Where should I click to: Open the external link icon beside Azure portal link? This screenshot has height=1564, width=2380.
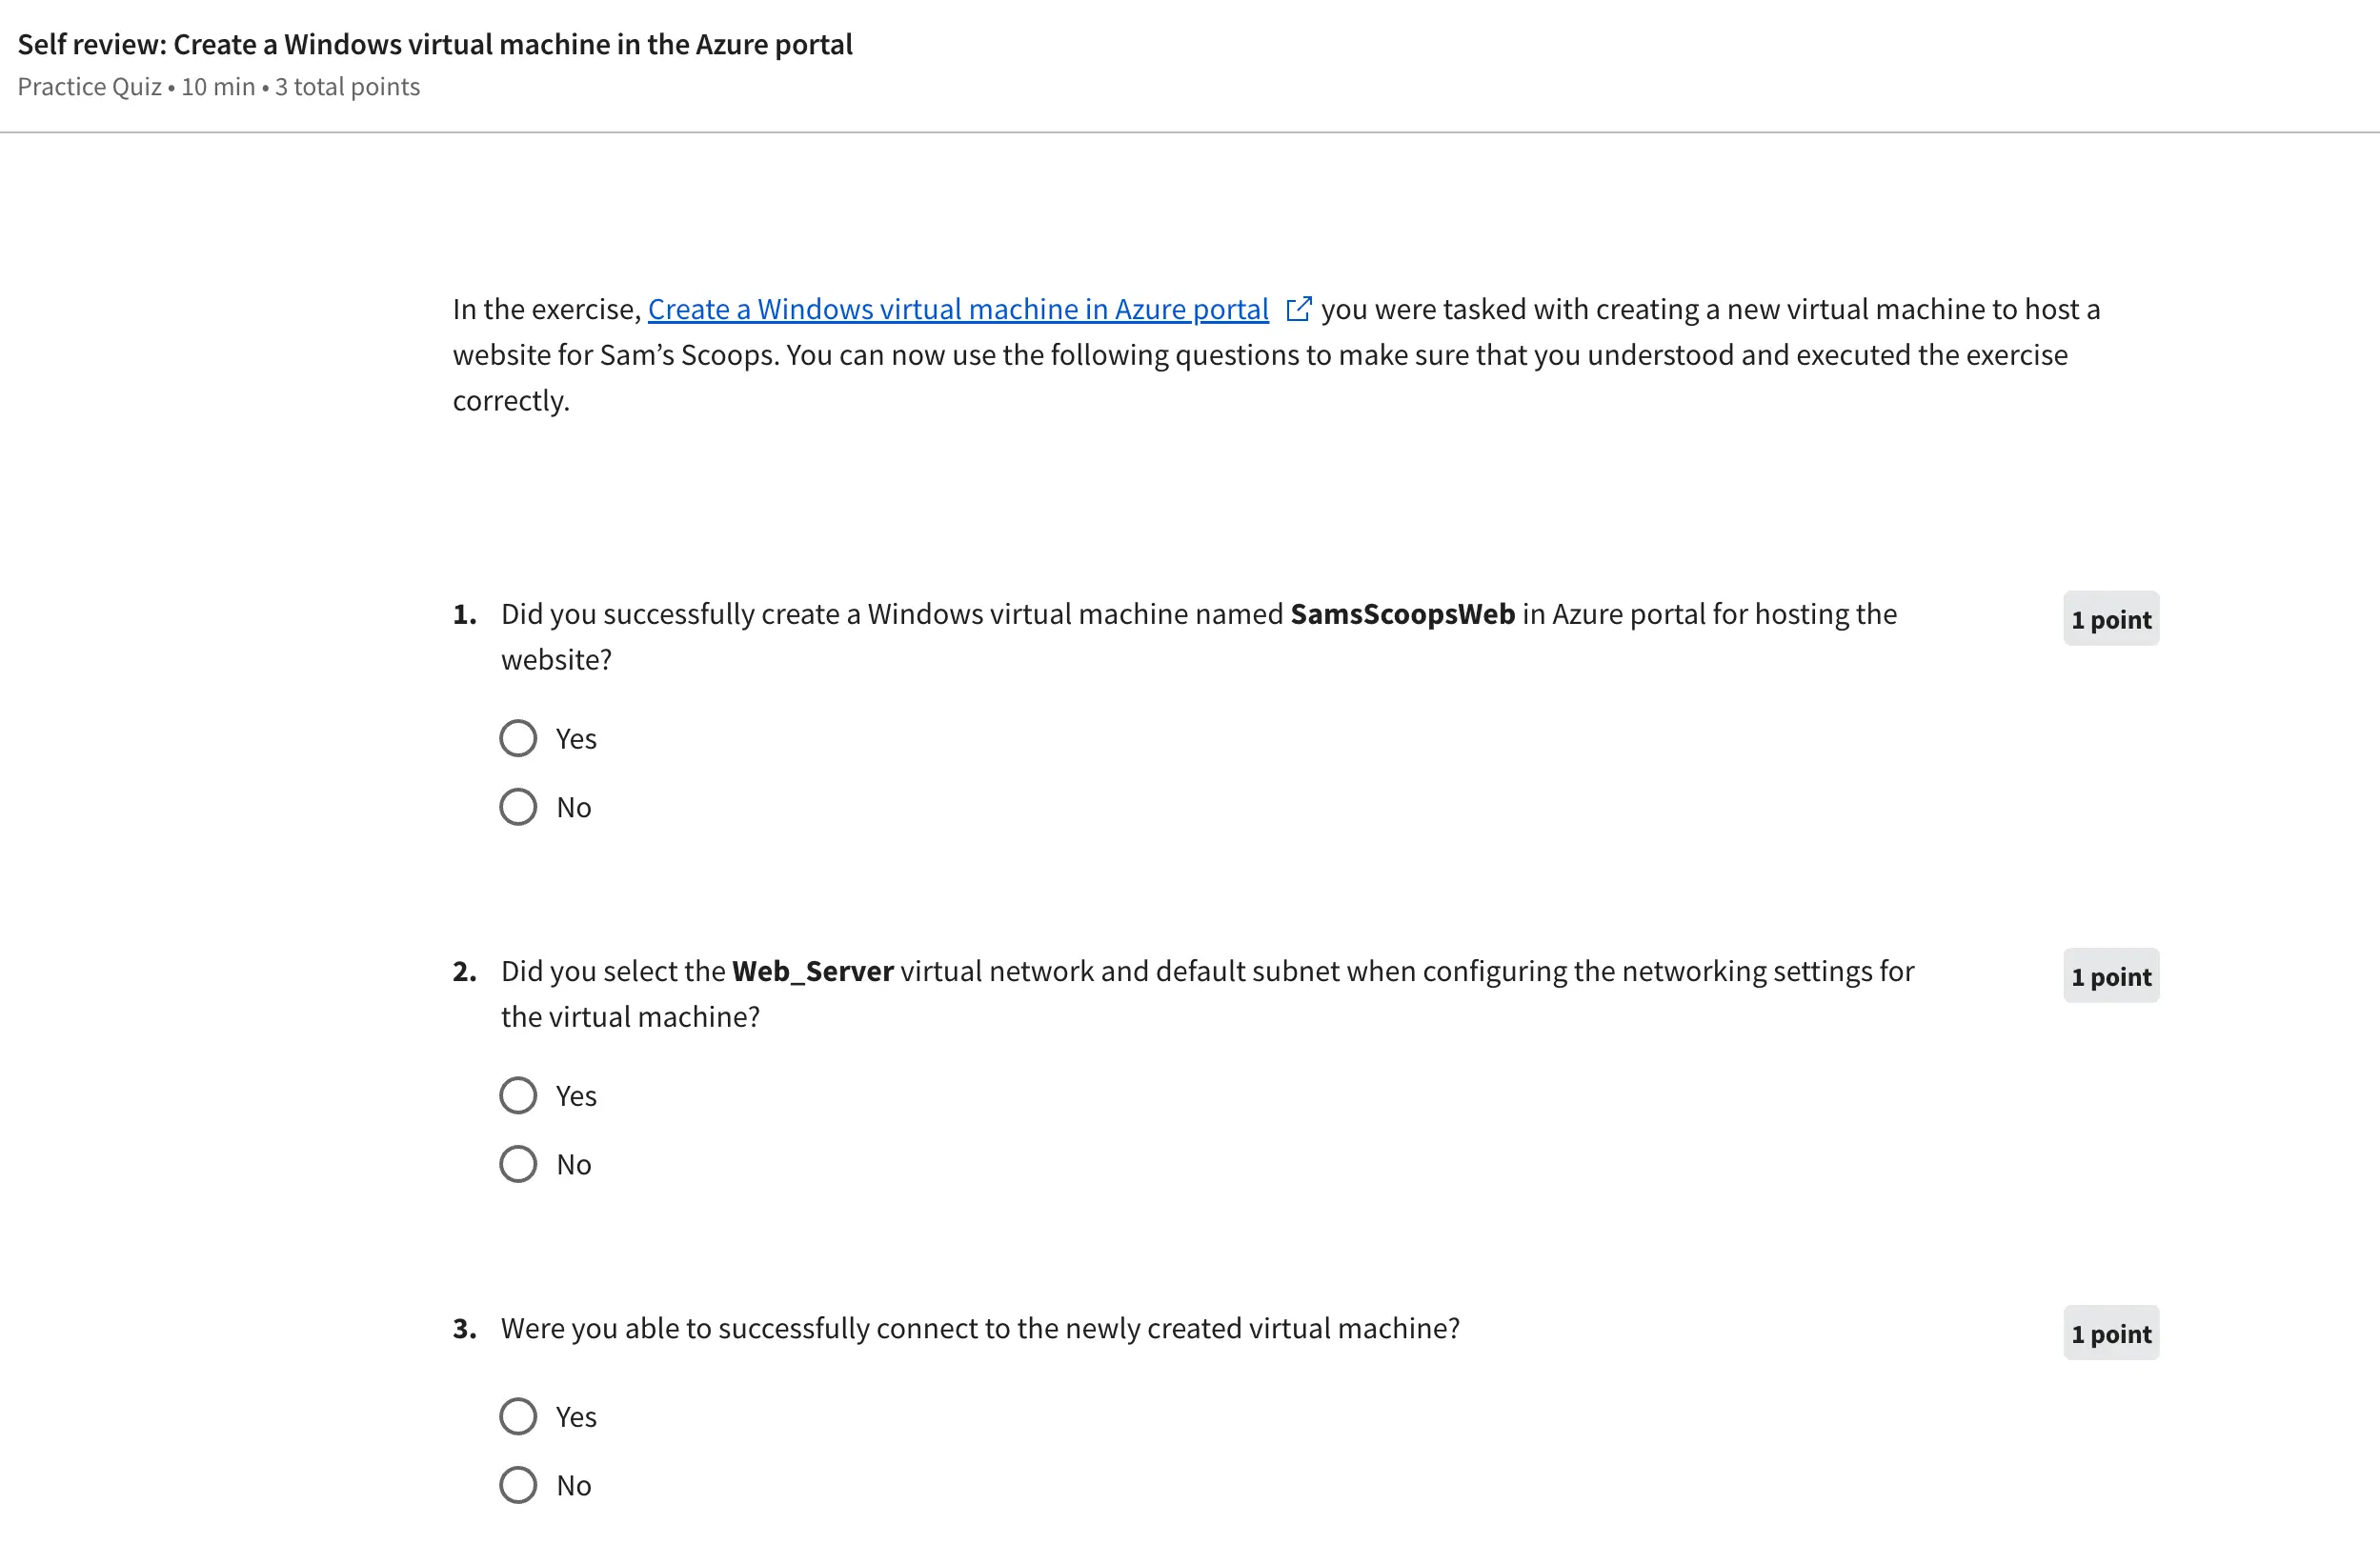[x=1298, y=310]
